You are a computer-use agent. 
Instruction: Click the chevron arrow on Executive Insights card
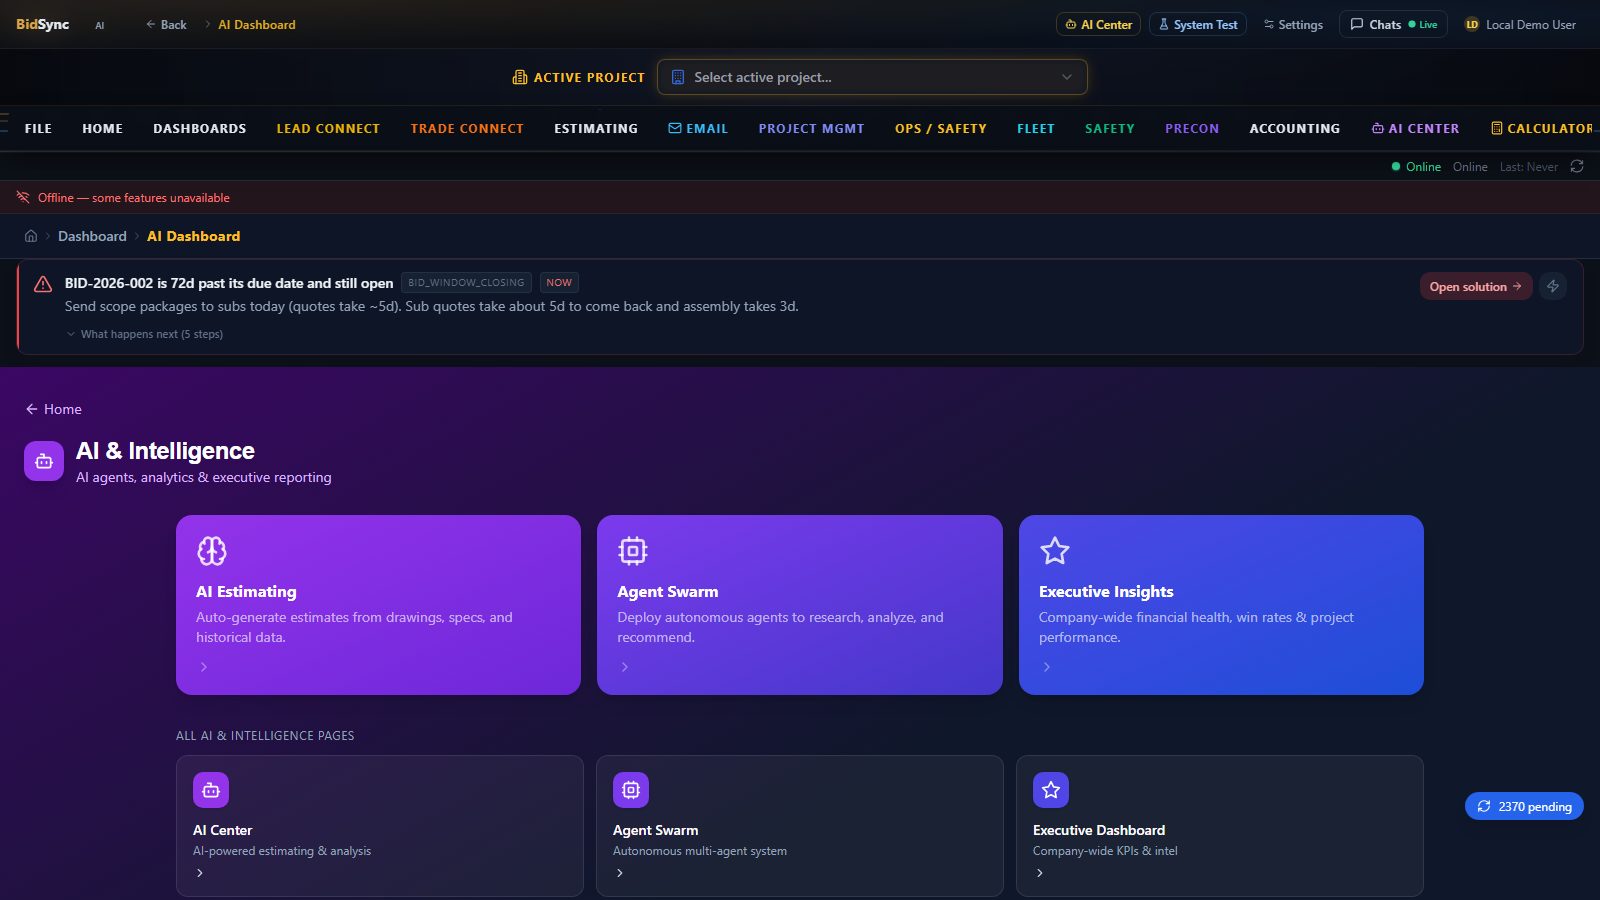pos(1047,667)
